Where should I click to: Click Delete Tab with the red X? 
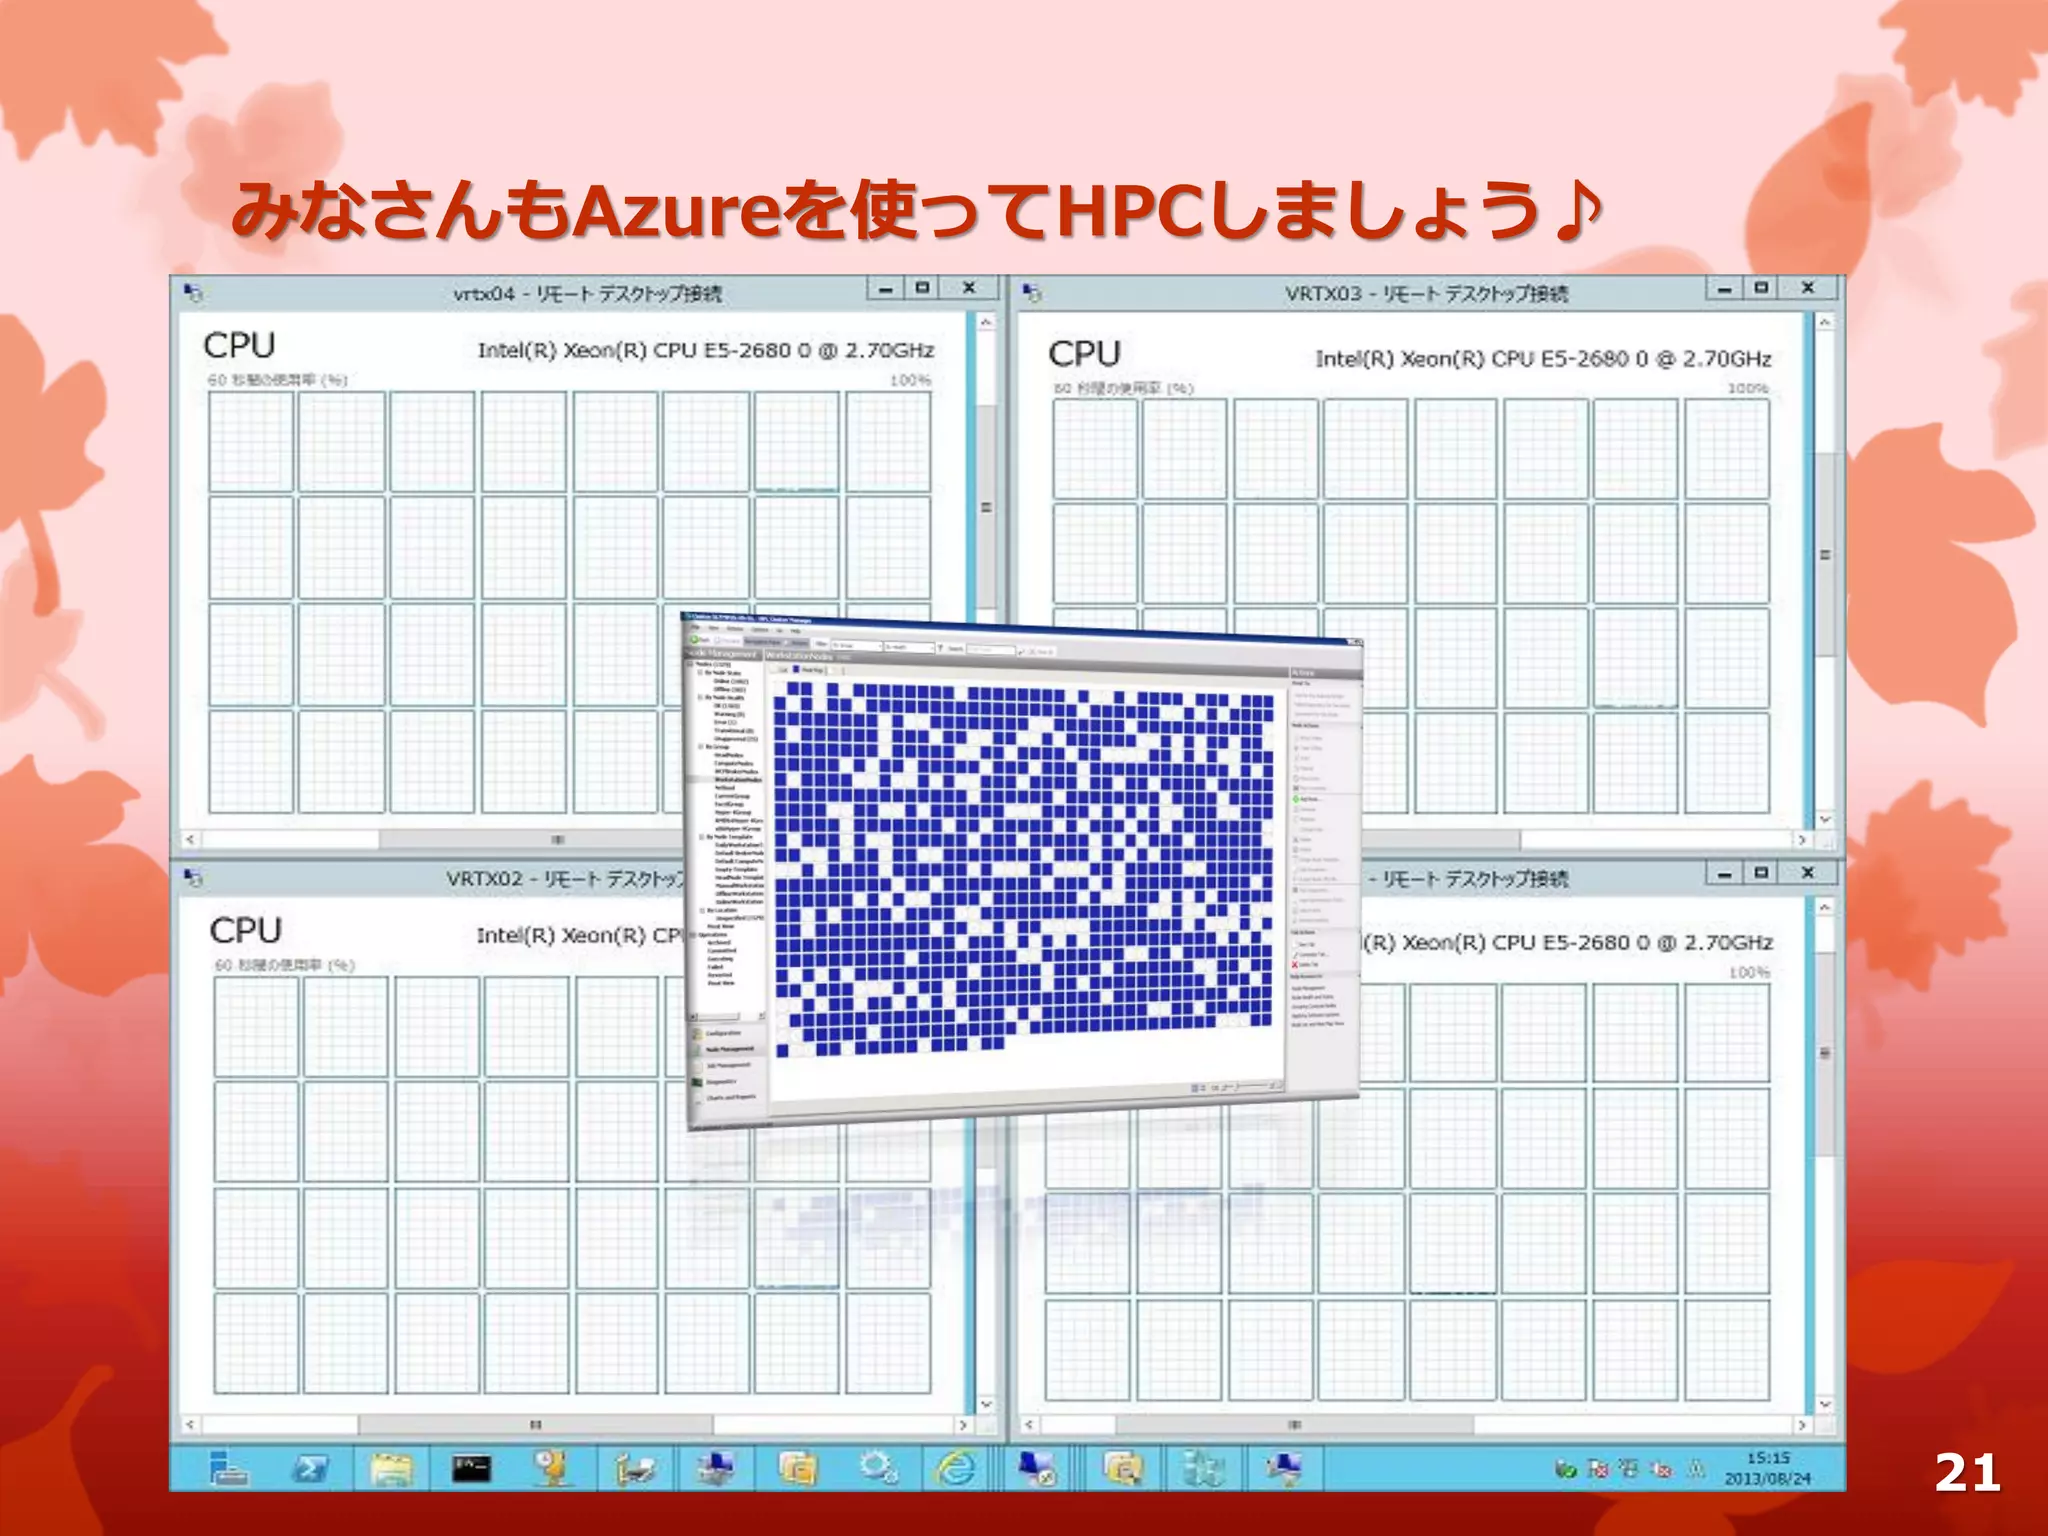coord(1306,964)
